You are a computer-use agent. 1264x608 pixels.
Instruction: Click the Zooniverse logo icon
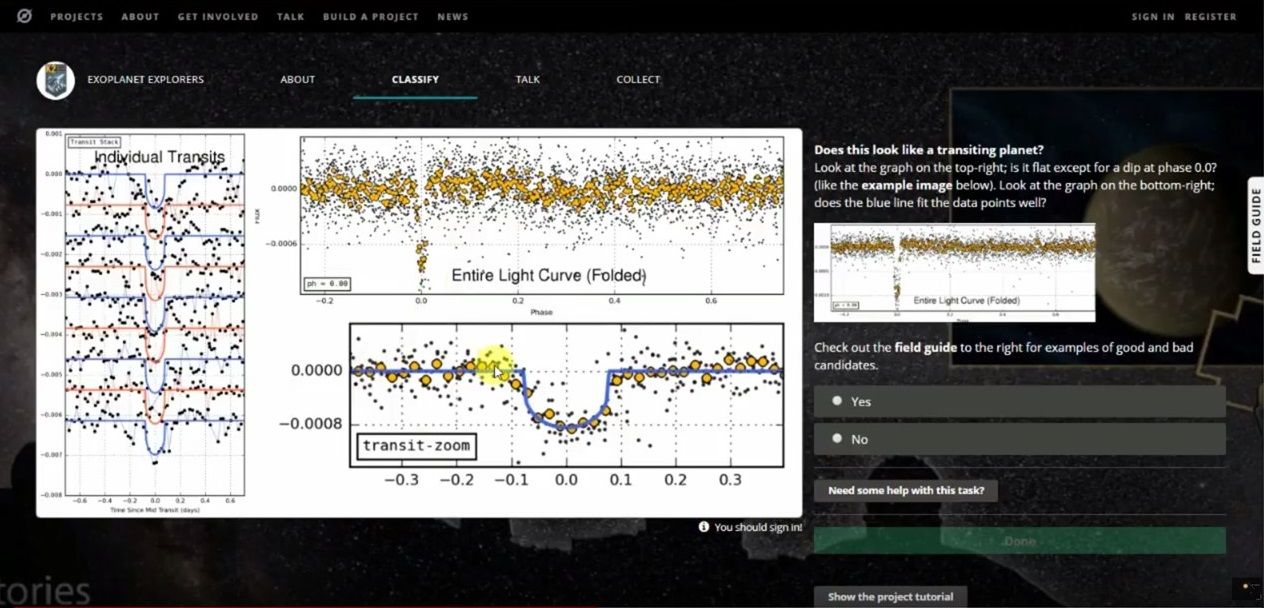click(22, 16)
